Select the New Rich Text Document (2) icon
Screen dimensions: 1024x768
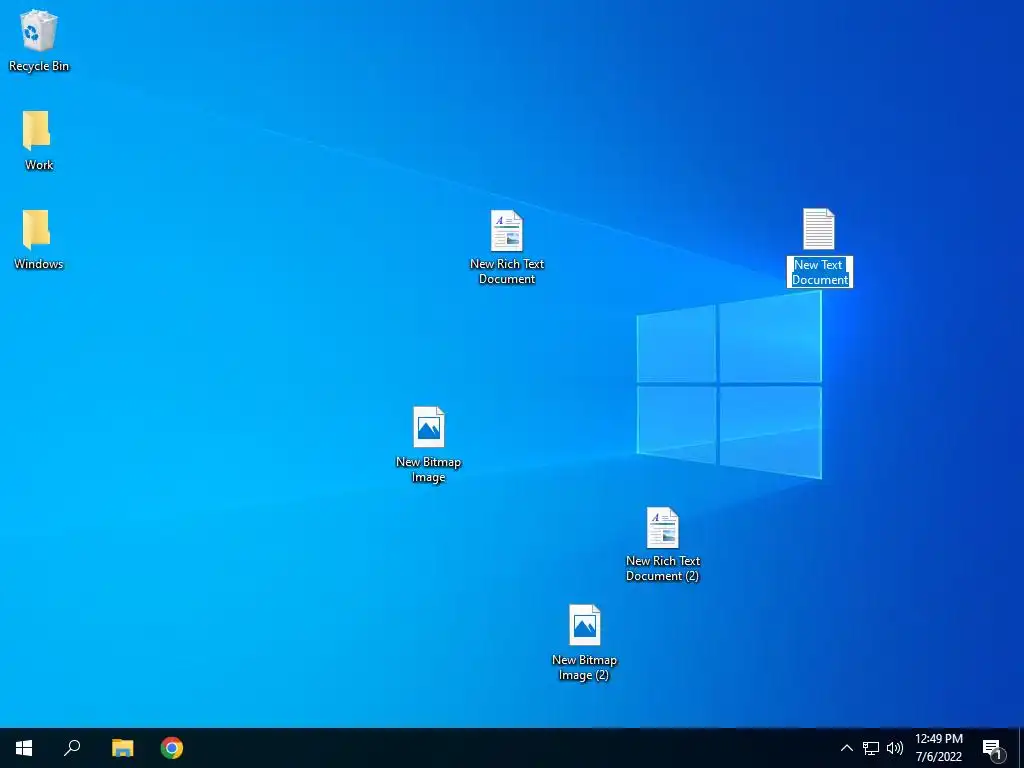tap(662, 528)
